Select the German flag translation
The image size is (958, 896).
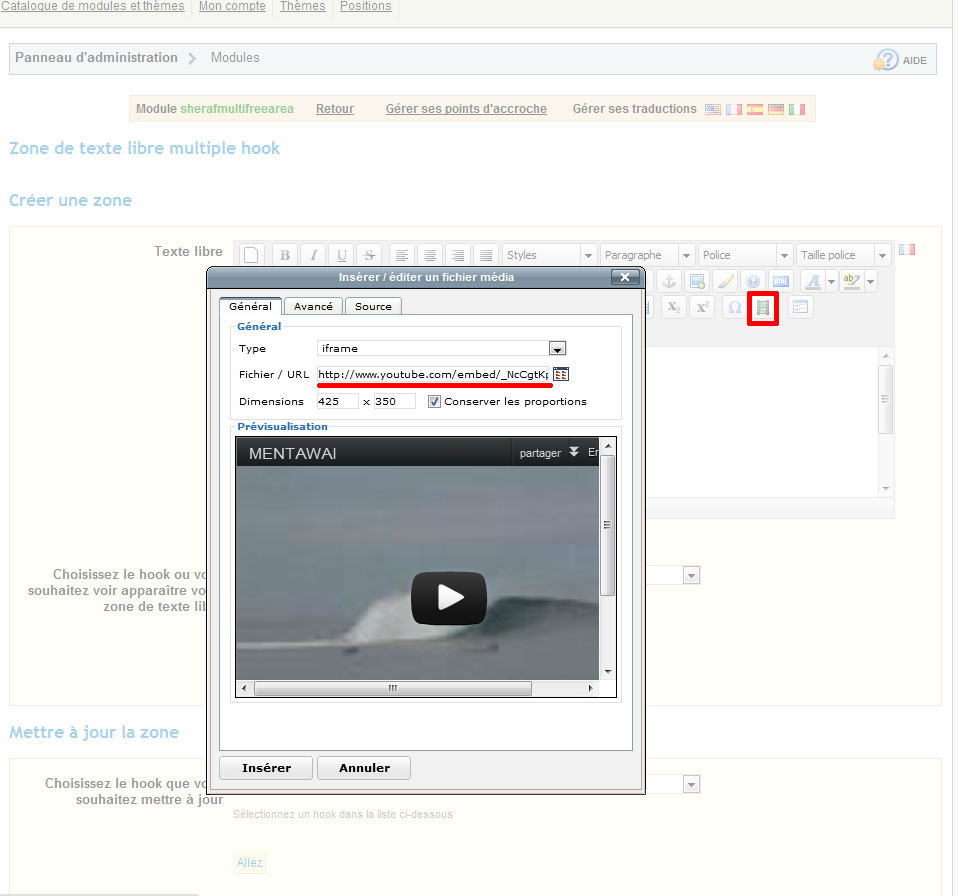776,109
